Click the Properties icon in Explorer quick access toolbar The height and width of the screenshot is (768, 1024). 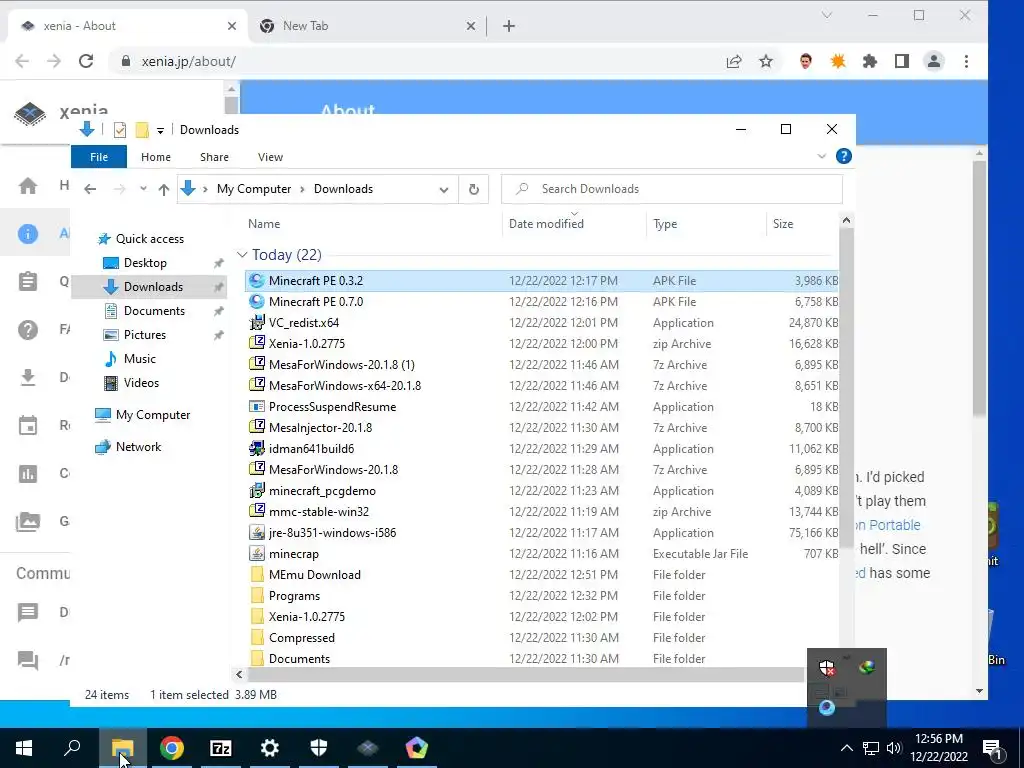click(x=120, y=130)
